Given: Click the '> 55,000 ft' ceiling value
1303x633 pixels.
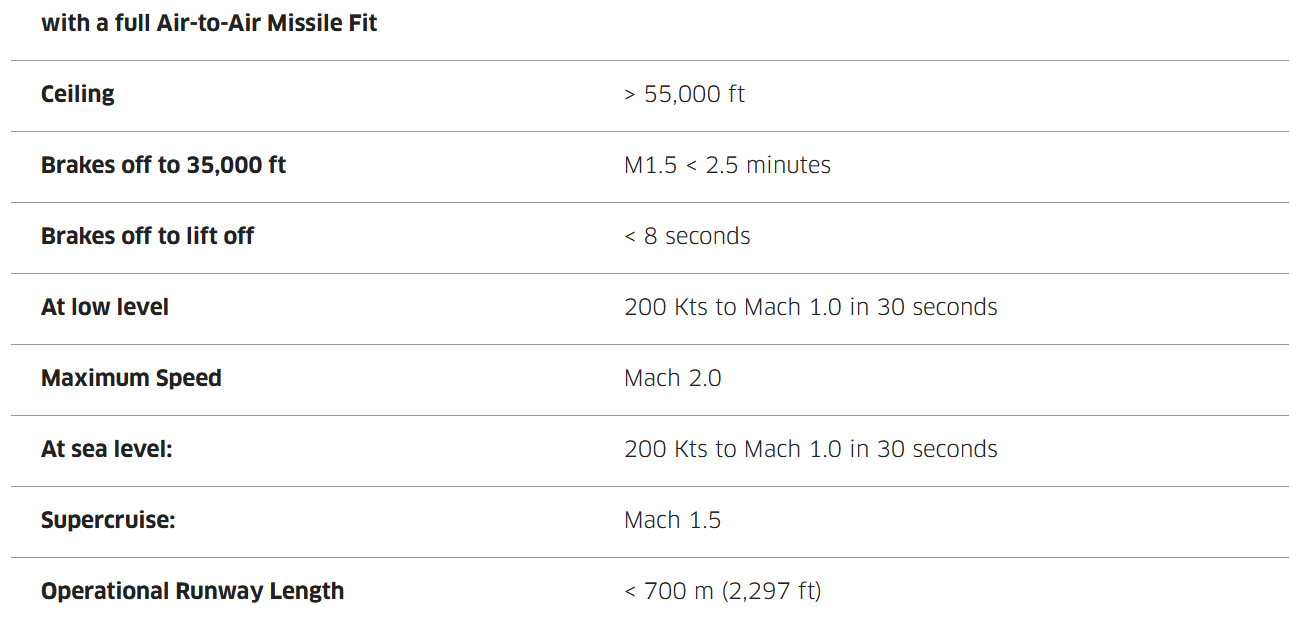Looking at the screenshot, I should [684, 94].
